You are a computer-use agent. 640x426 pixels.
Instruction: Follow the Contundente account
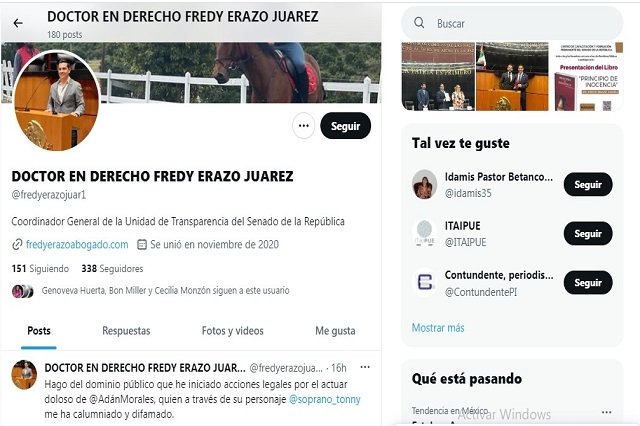(x=588, y=282)
